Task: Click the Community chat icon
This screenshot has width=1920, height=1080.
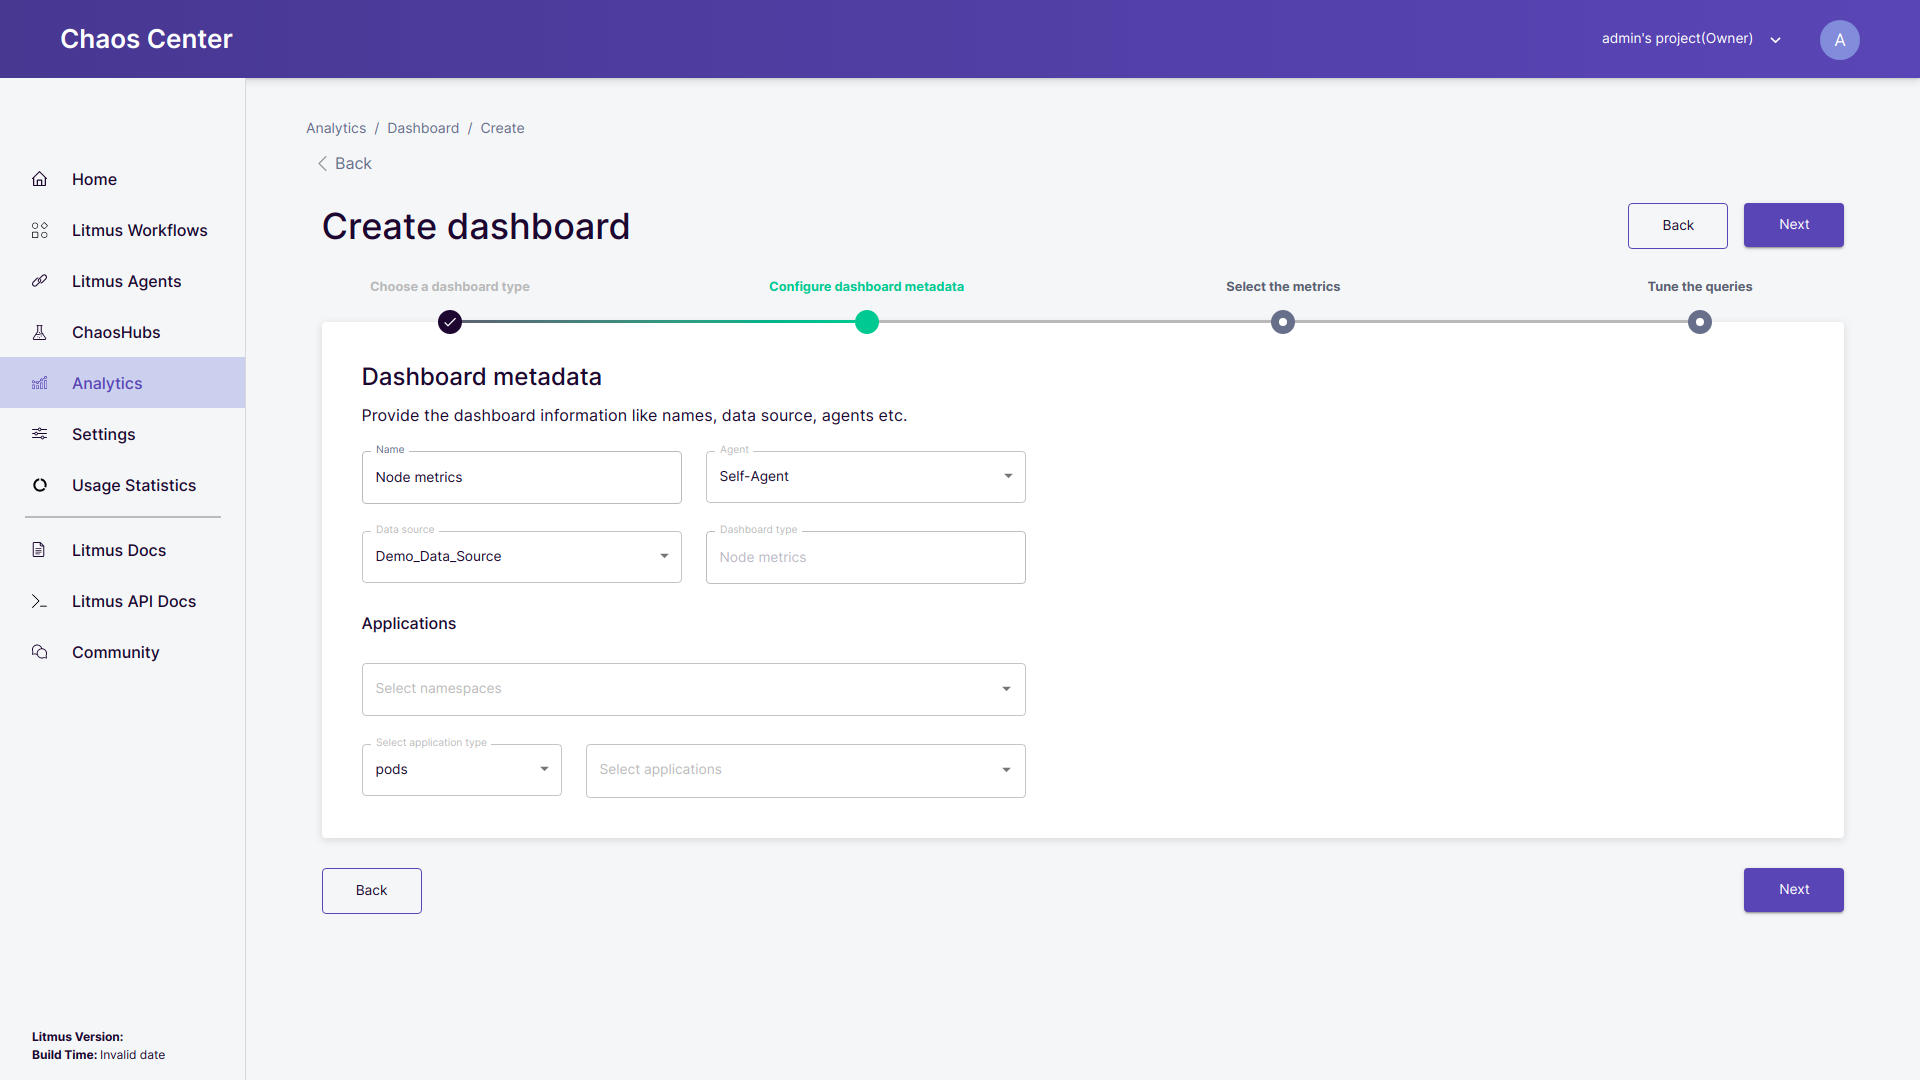Action: 40,652
